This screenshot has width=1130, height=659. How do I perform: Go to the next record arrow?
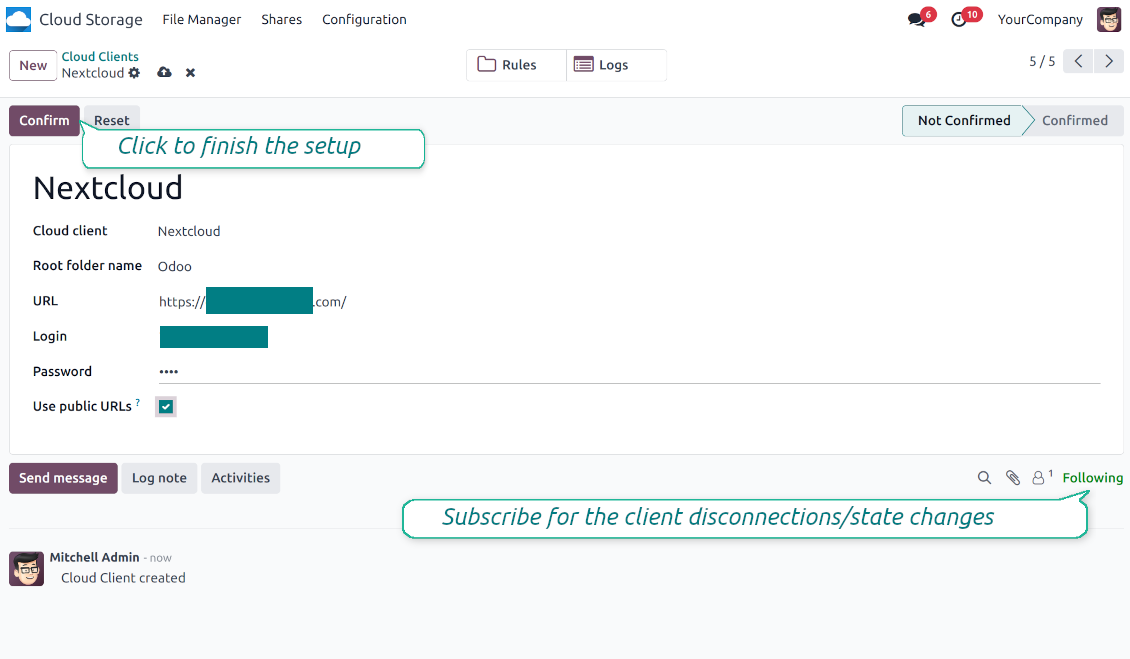(x=1108, y=61)
